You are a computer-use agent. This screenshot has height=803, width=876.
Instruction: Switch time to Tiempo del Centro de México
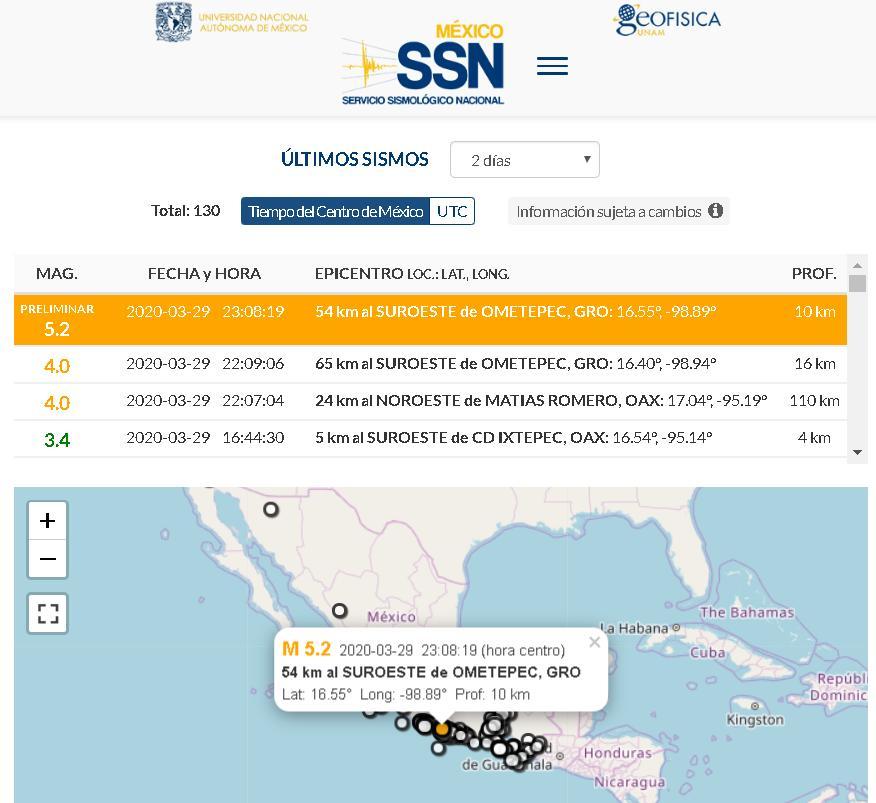point(335,211)
